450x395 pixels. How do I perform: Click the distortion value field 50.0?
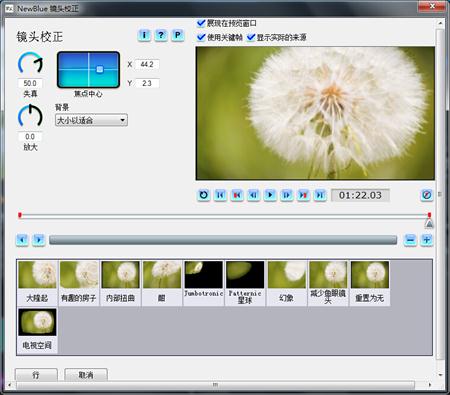point(30,83)
